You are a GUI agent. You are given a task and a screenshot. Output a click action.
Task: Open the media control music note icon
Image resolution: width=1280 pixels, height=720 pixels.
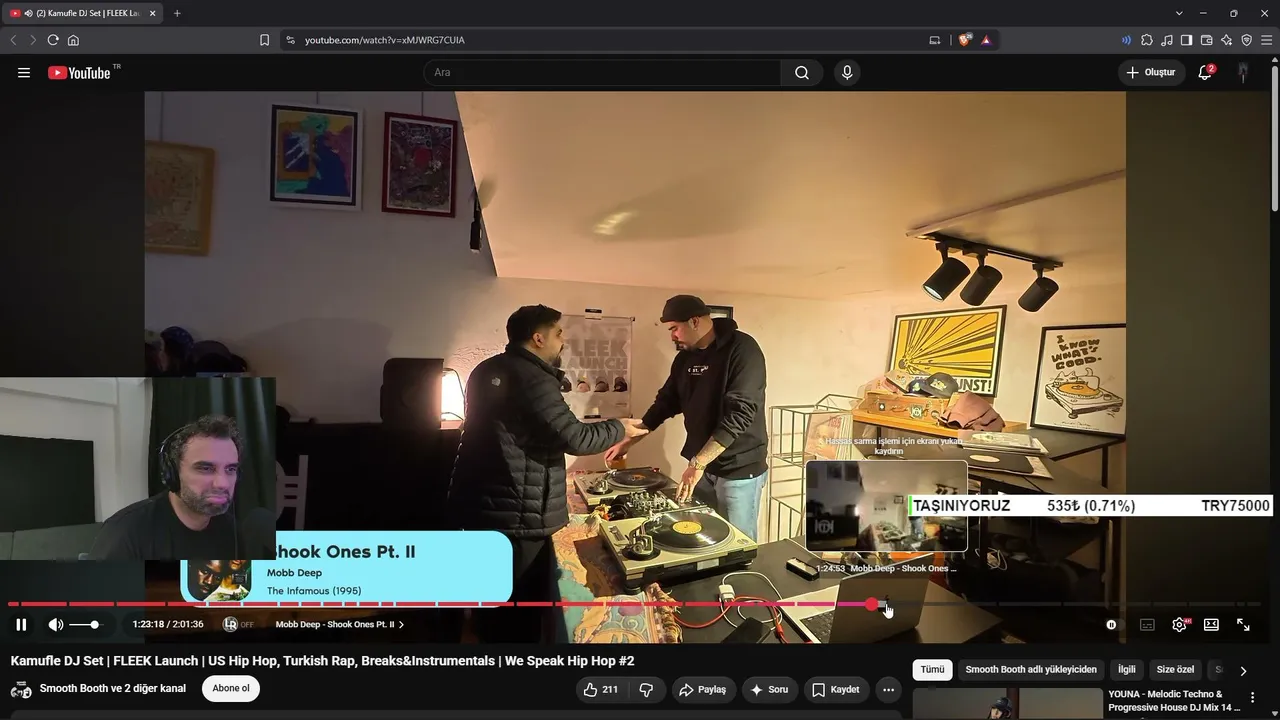(1167, 40)
